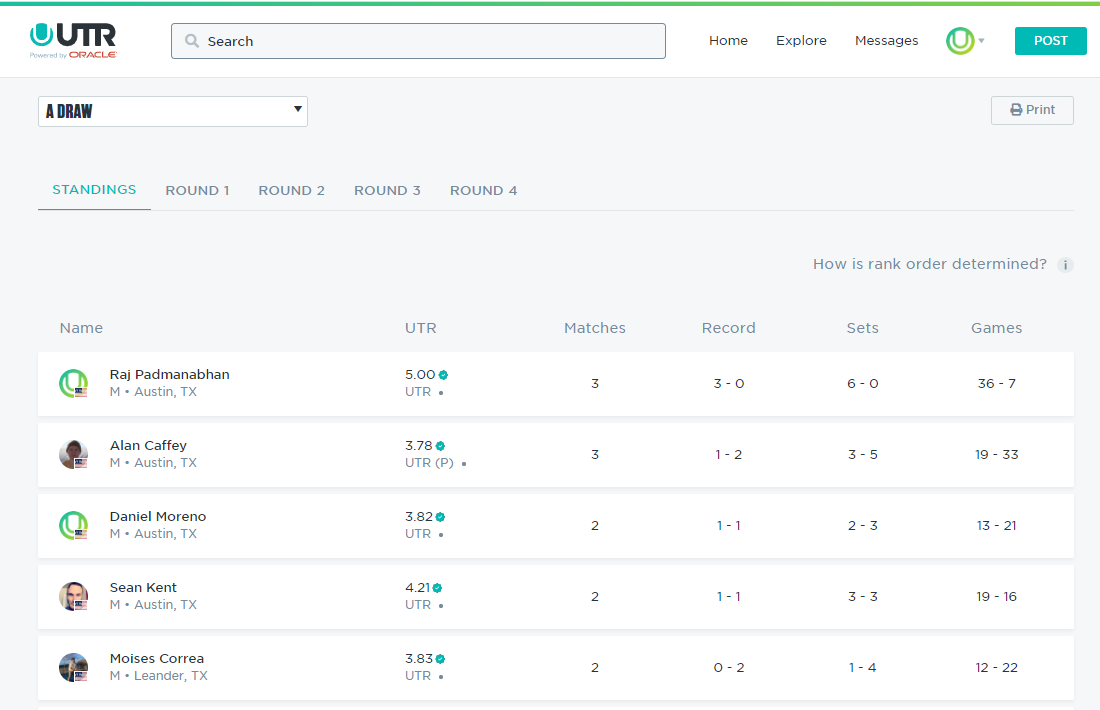Select Sean Kent's profile picture
Viewport: 1100px width, 710px height.
(x=73, y=596)
